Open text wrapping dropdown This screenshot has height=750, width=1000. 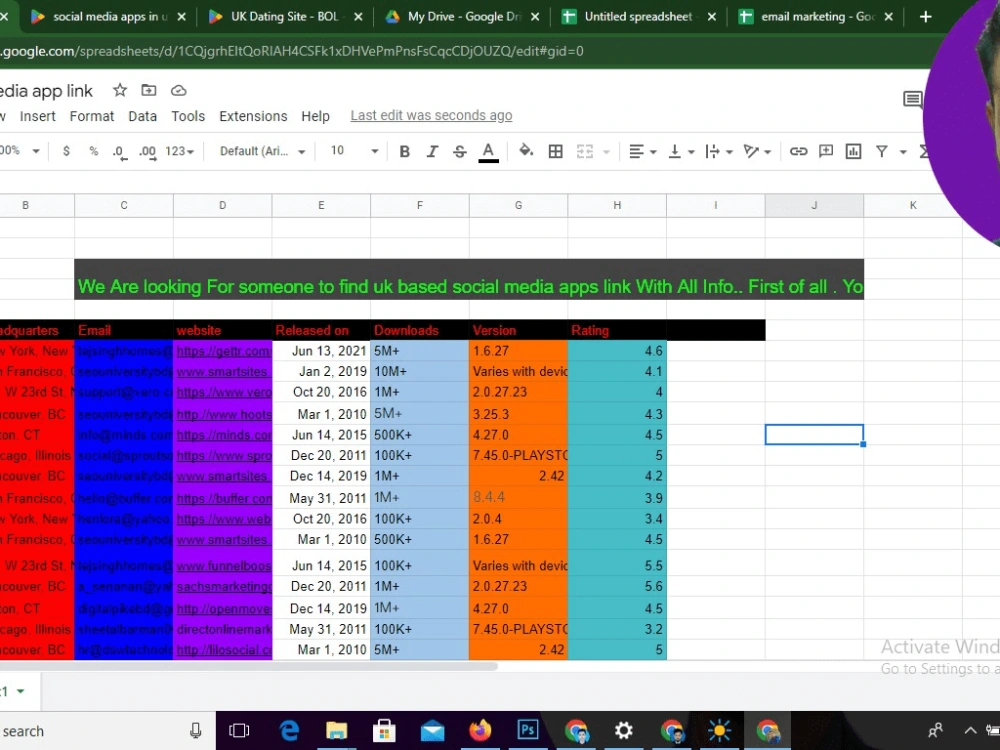pyautogui.click(x=719, y=151)
